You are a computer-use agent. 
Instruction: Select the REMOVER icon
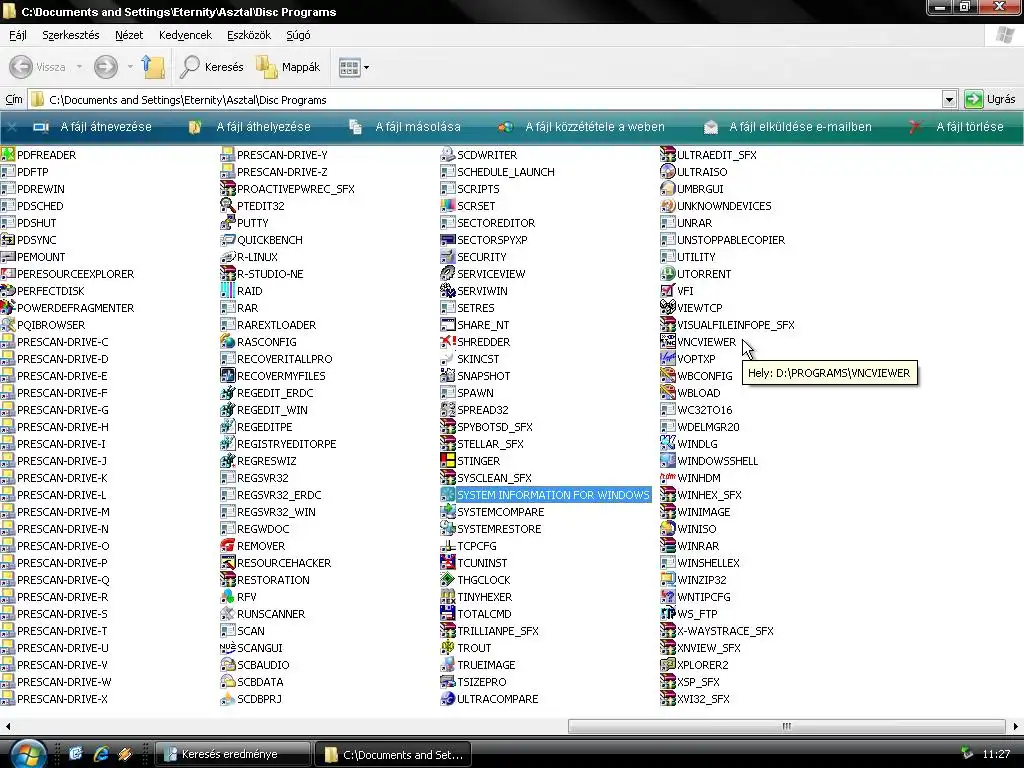(x=227, y=545)
